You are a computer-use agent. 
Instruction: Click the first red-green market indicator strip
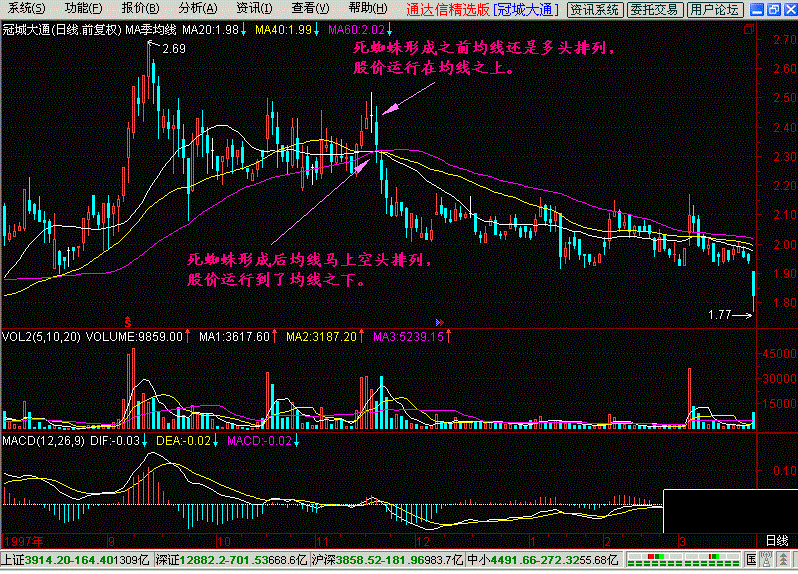656,560
